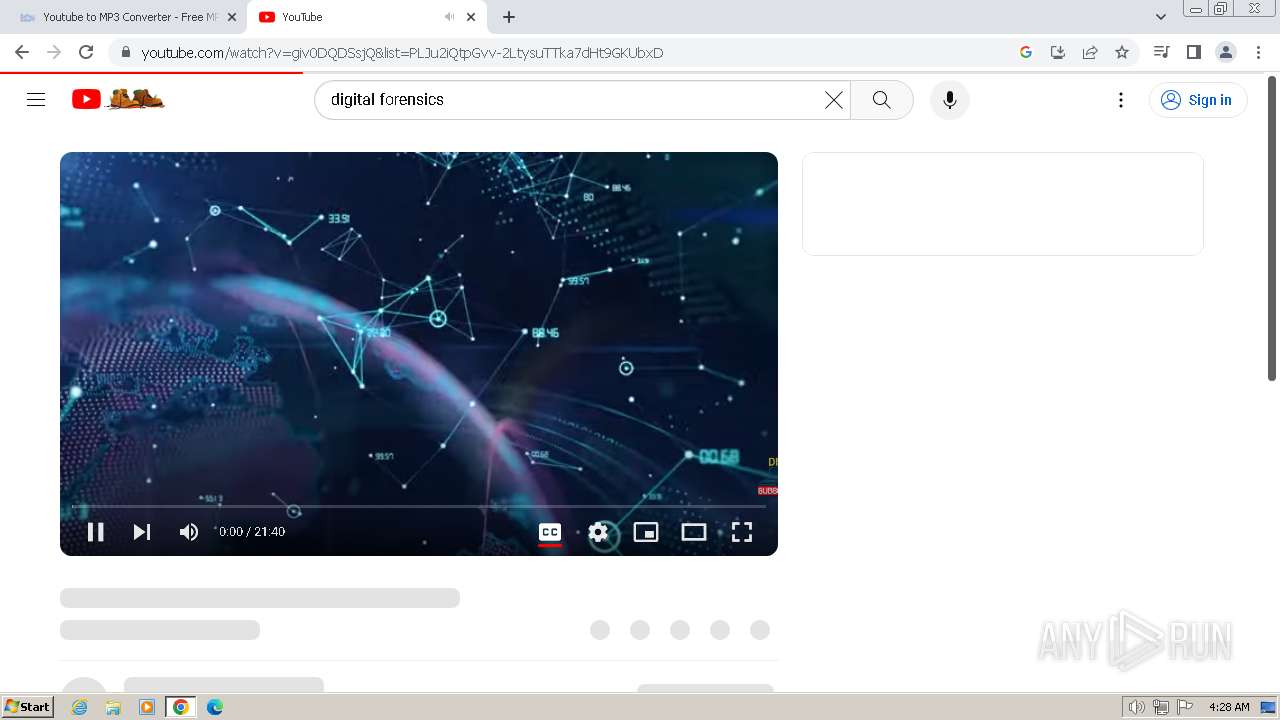
Task: Open Chrome's three-dot menu
Action: 1259,52
